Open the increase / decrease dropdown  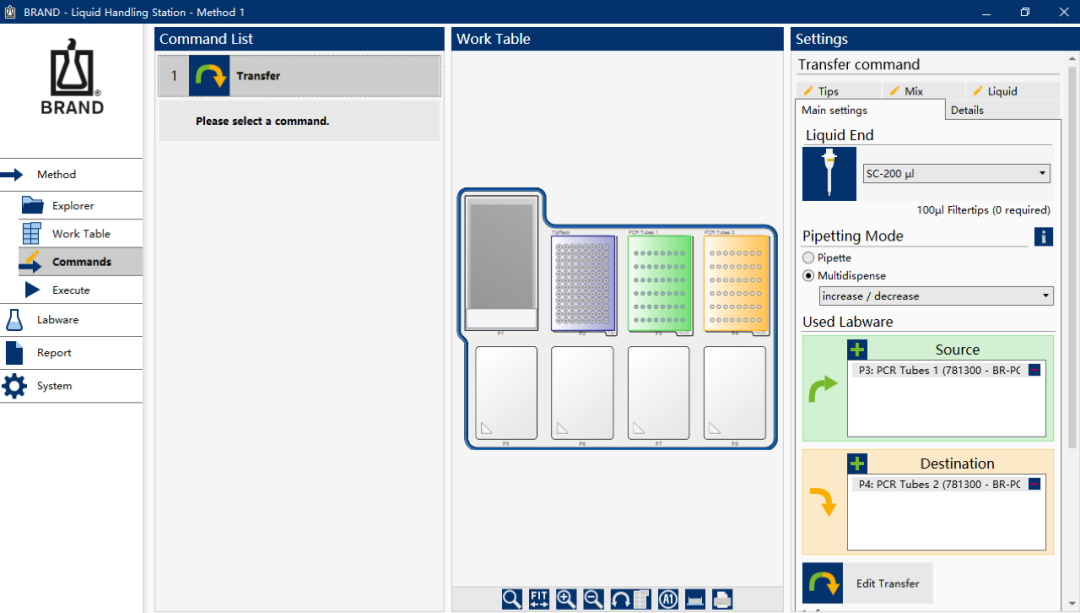(935, 296)
